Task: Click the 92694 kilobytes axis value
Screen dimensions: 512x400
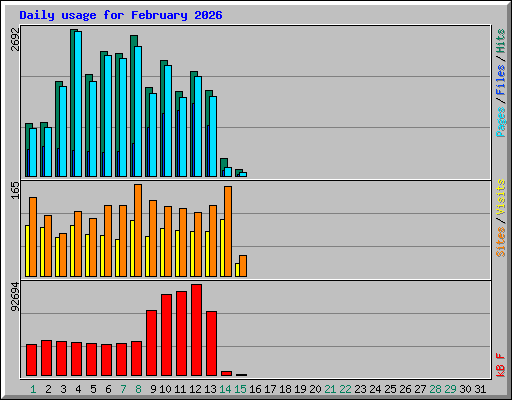Action: [x=15, y=297]
